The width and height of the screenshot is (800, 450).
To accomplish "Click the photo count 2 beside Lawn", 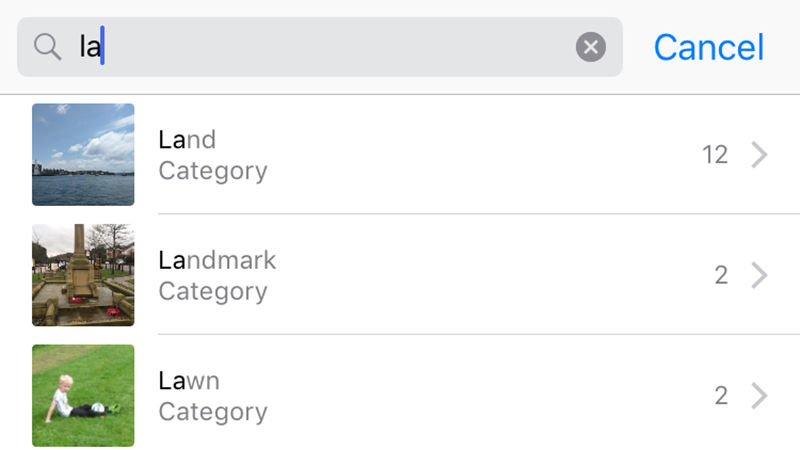I will [721, 396].
